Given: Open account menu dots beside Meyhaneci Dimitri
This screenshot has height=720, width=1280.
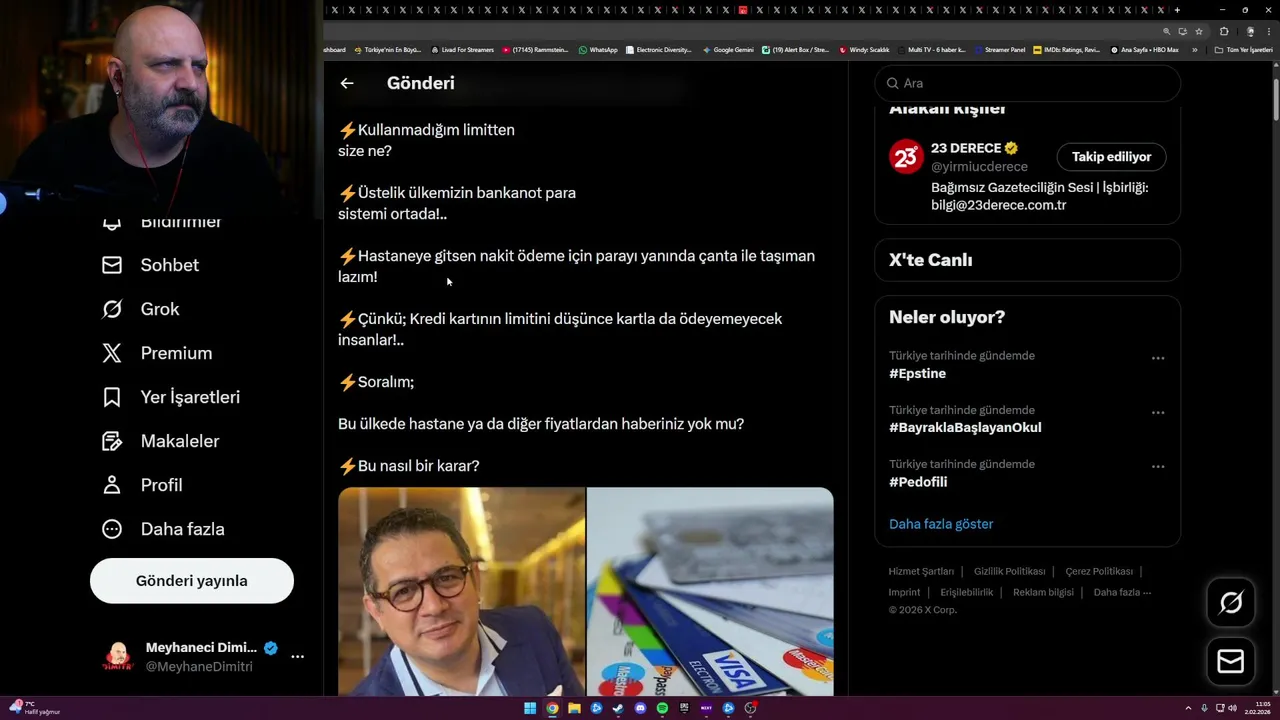Looking at the screenshot, I should coord(297,657).
